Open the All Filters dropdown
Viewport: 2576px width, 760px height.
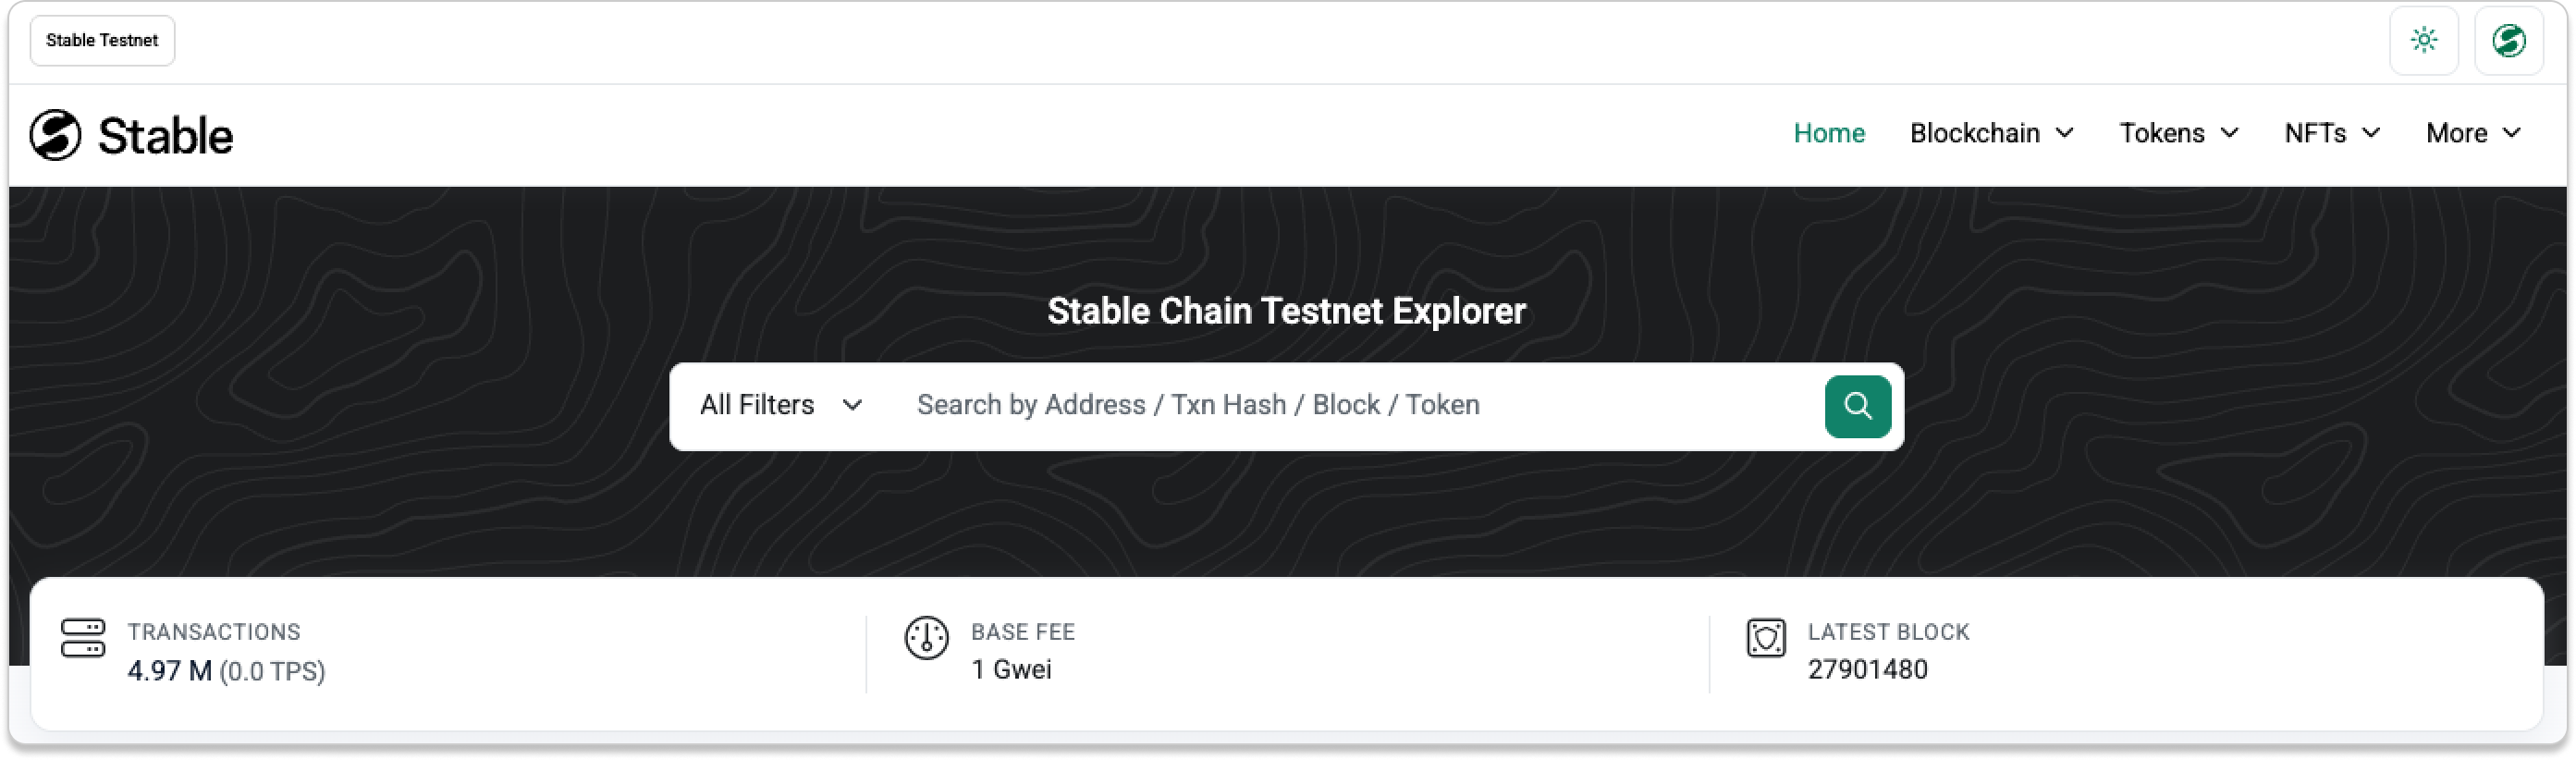[x=780, y=405]
